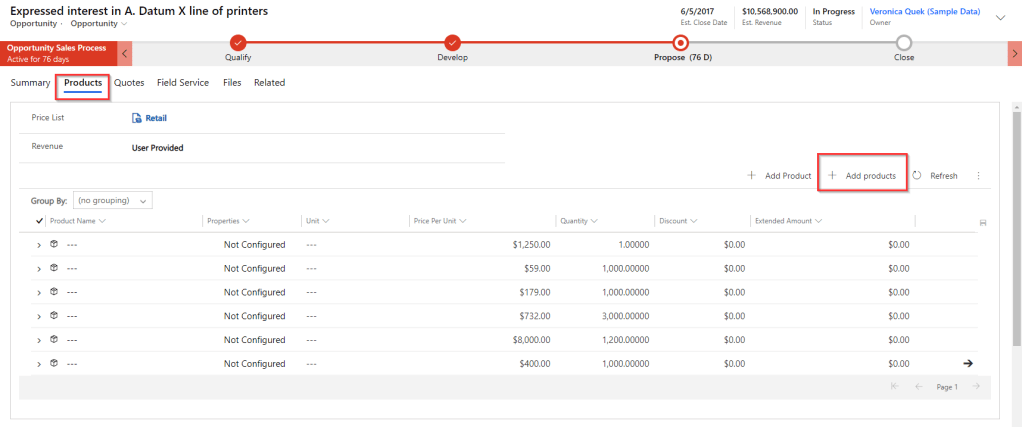Advance the process with the right red chevron
The image size is (1022, 427).
[x=1014, y=52]
